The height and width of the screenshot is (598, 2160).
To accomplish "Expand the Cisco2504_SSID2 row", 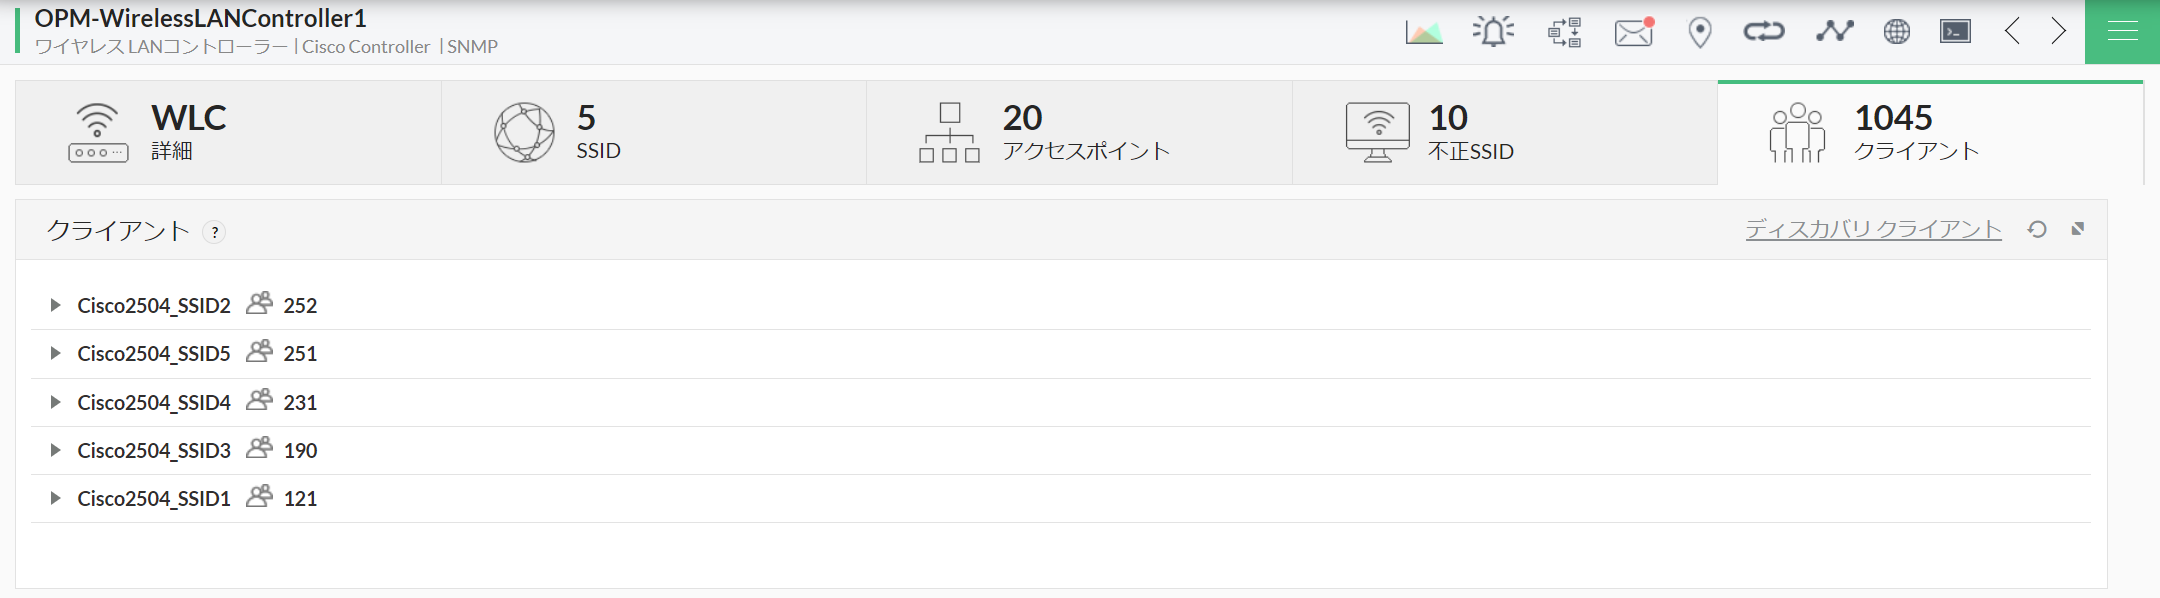I will pyautogui.click(x=56, y=305).
